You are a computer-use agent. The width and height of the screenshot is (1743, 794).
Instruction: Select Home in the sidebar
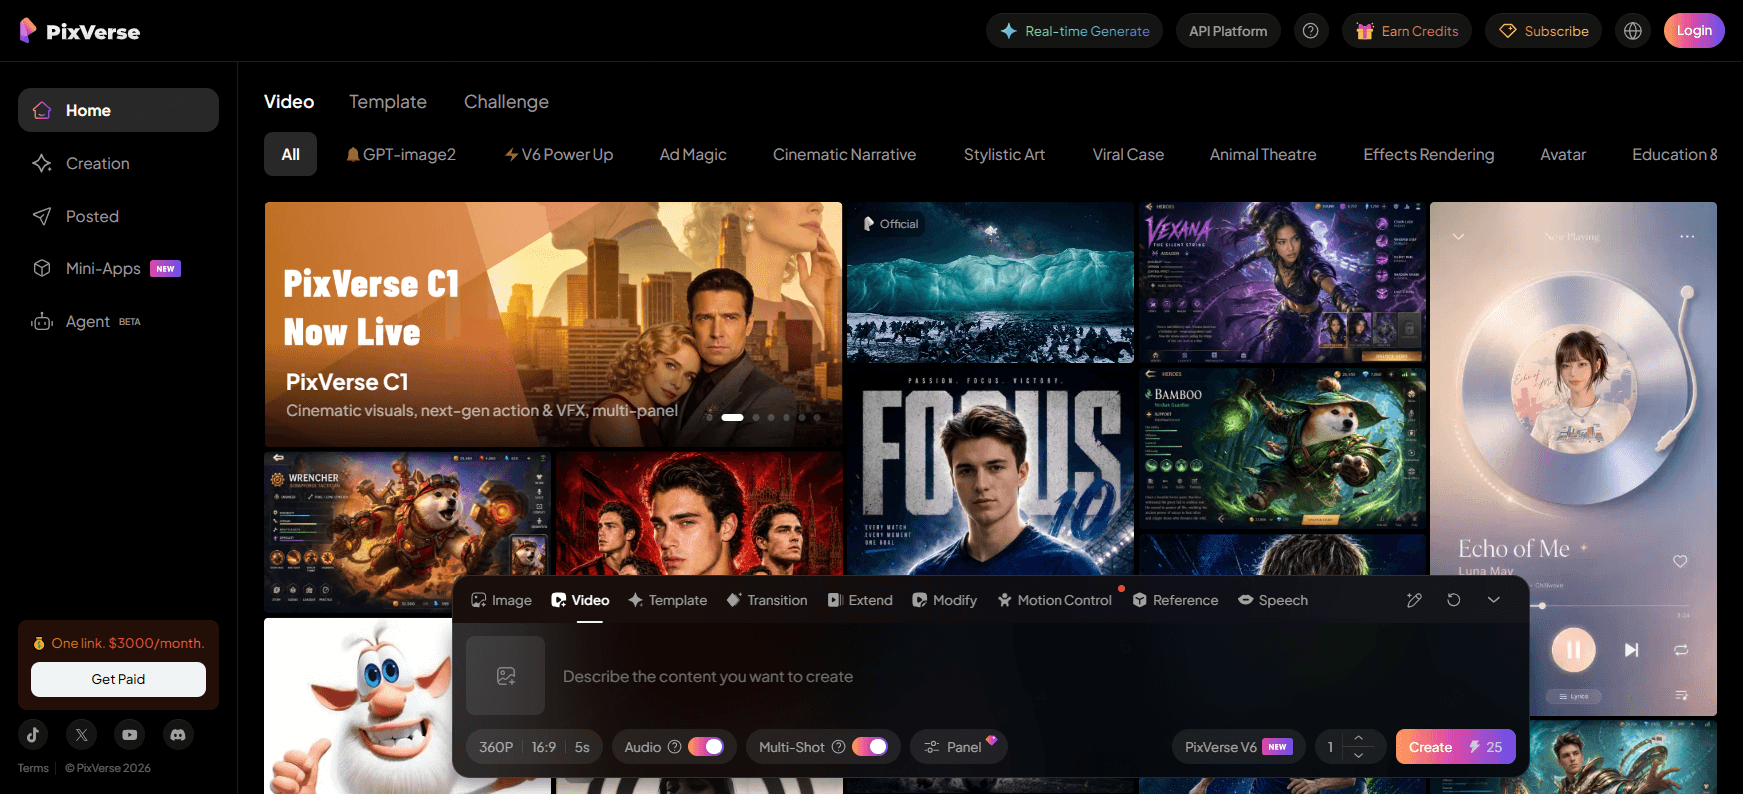(118, 110)
